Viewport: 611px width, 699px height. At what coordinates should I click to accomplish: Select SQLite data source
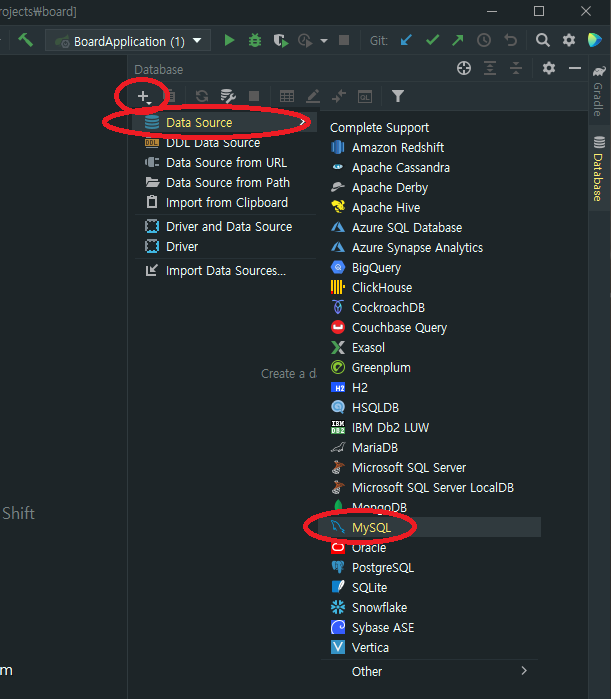pyautogui.click(x=431, y=588)
